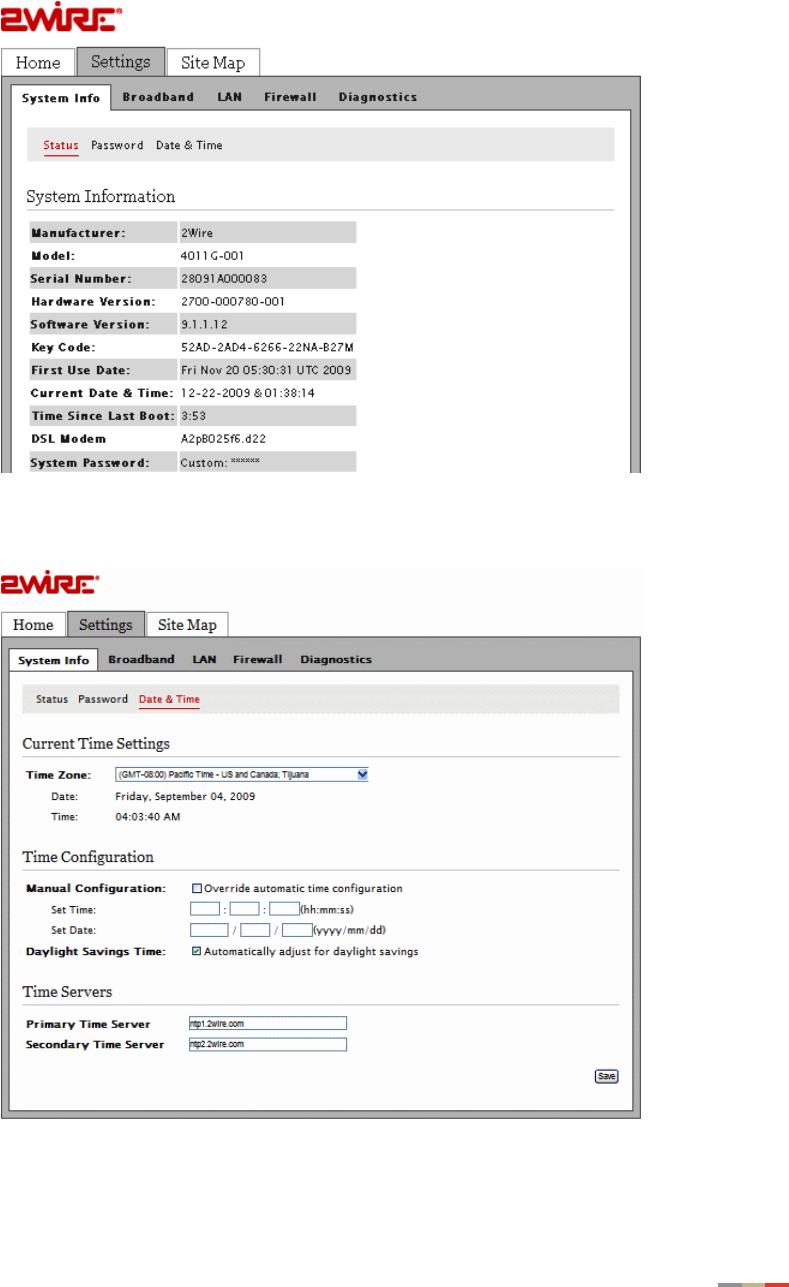Click the Set Date day field
Viewport: 789px width, 1287px height.
[x=297, y=930]
